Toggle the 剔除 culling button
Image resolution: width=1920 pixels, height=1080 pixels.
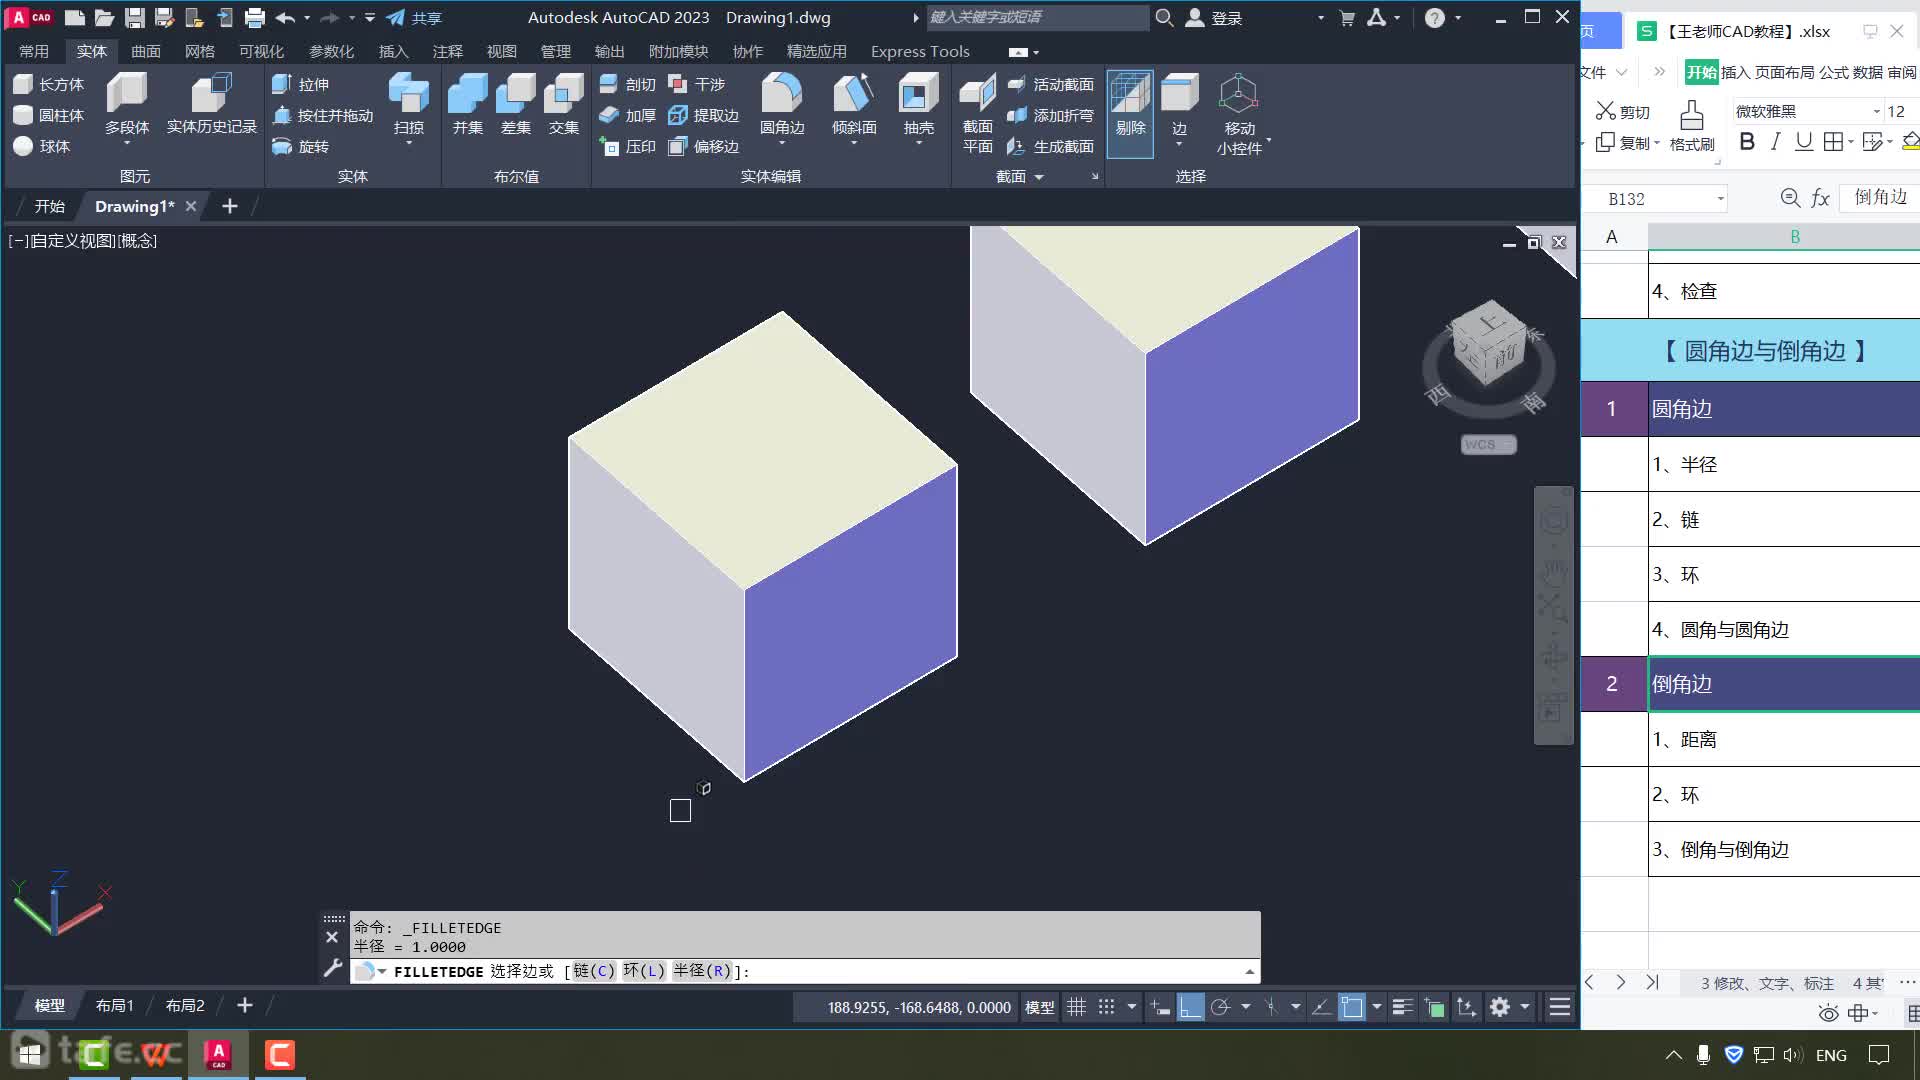(1130, 112)
